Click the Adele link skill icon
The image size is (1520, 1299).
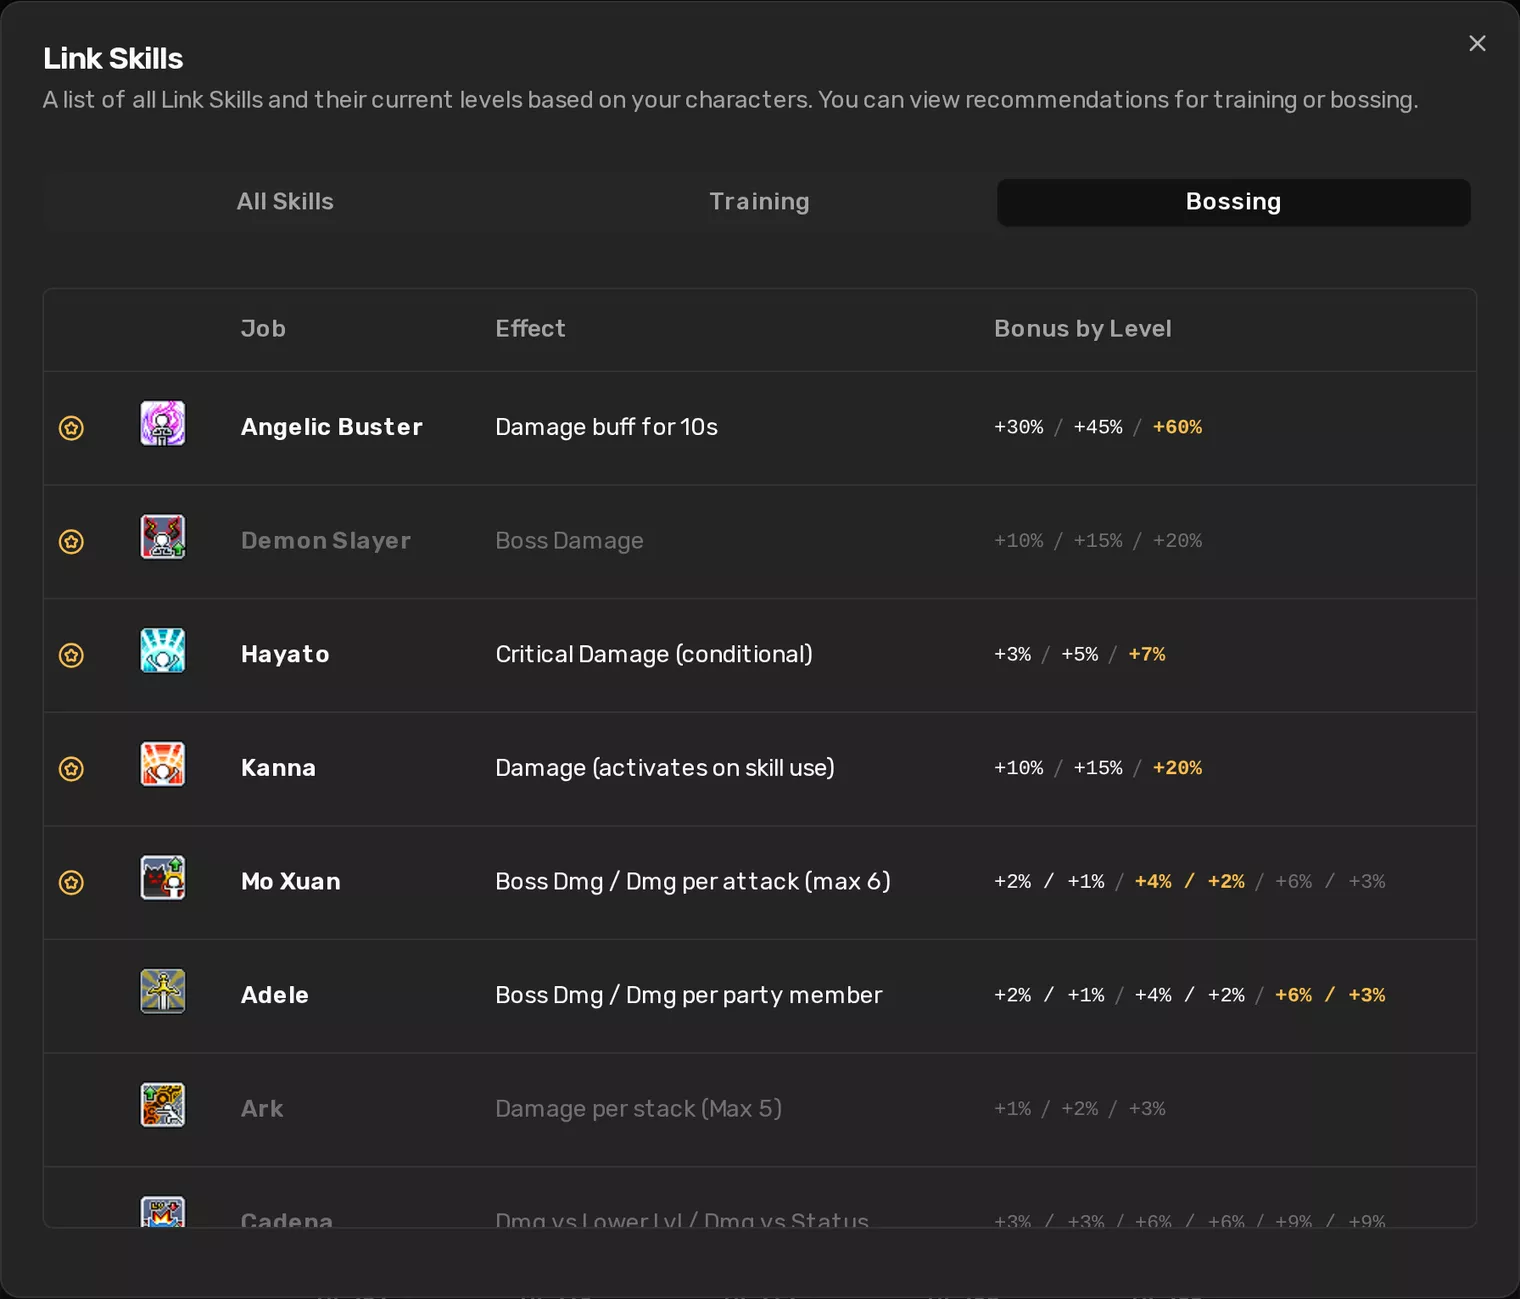point(163,991)
